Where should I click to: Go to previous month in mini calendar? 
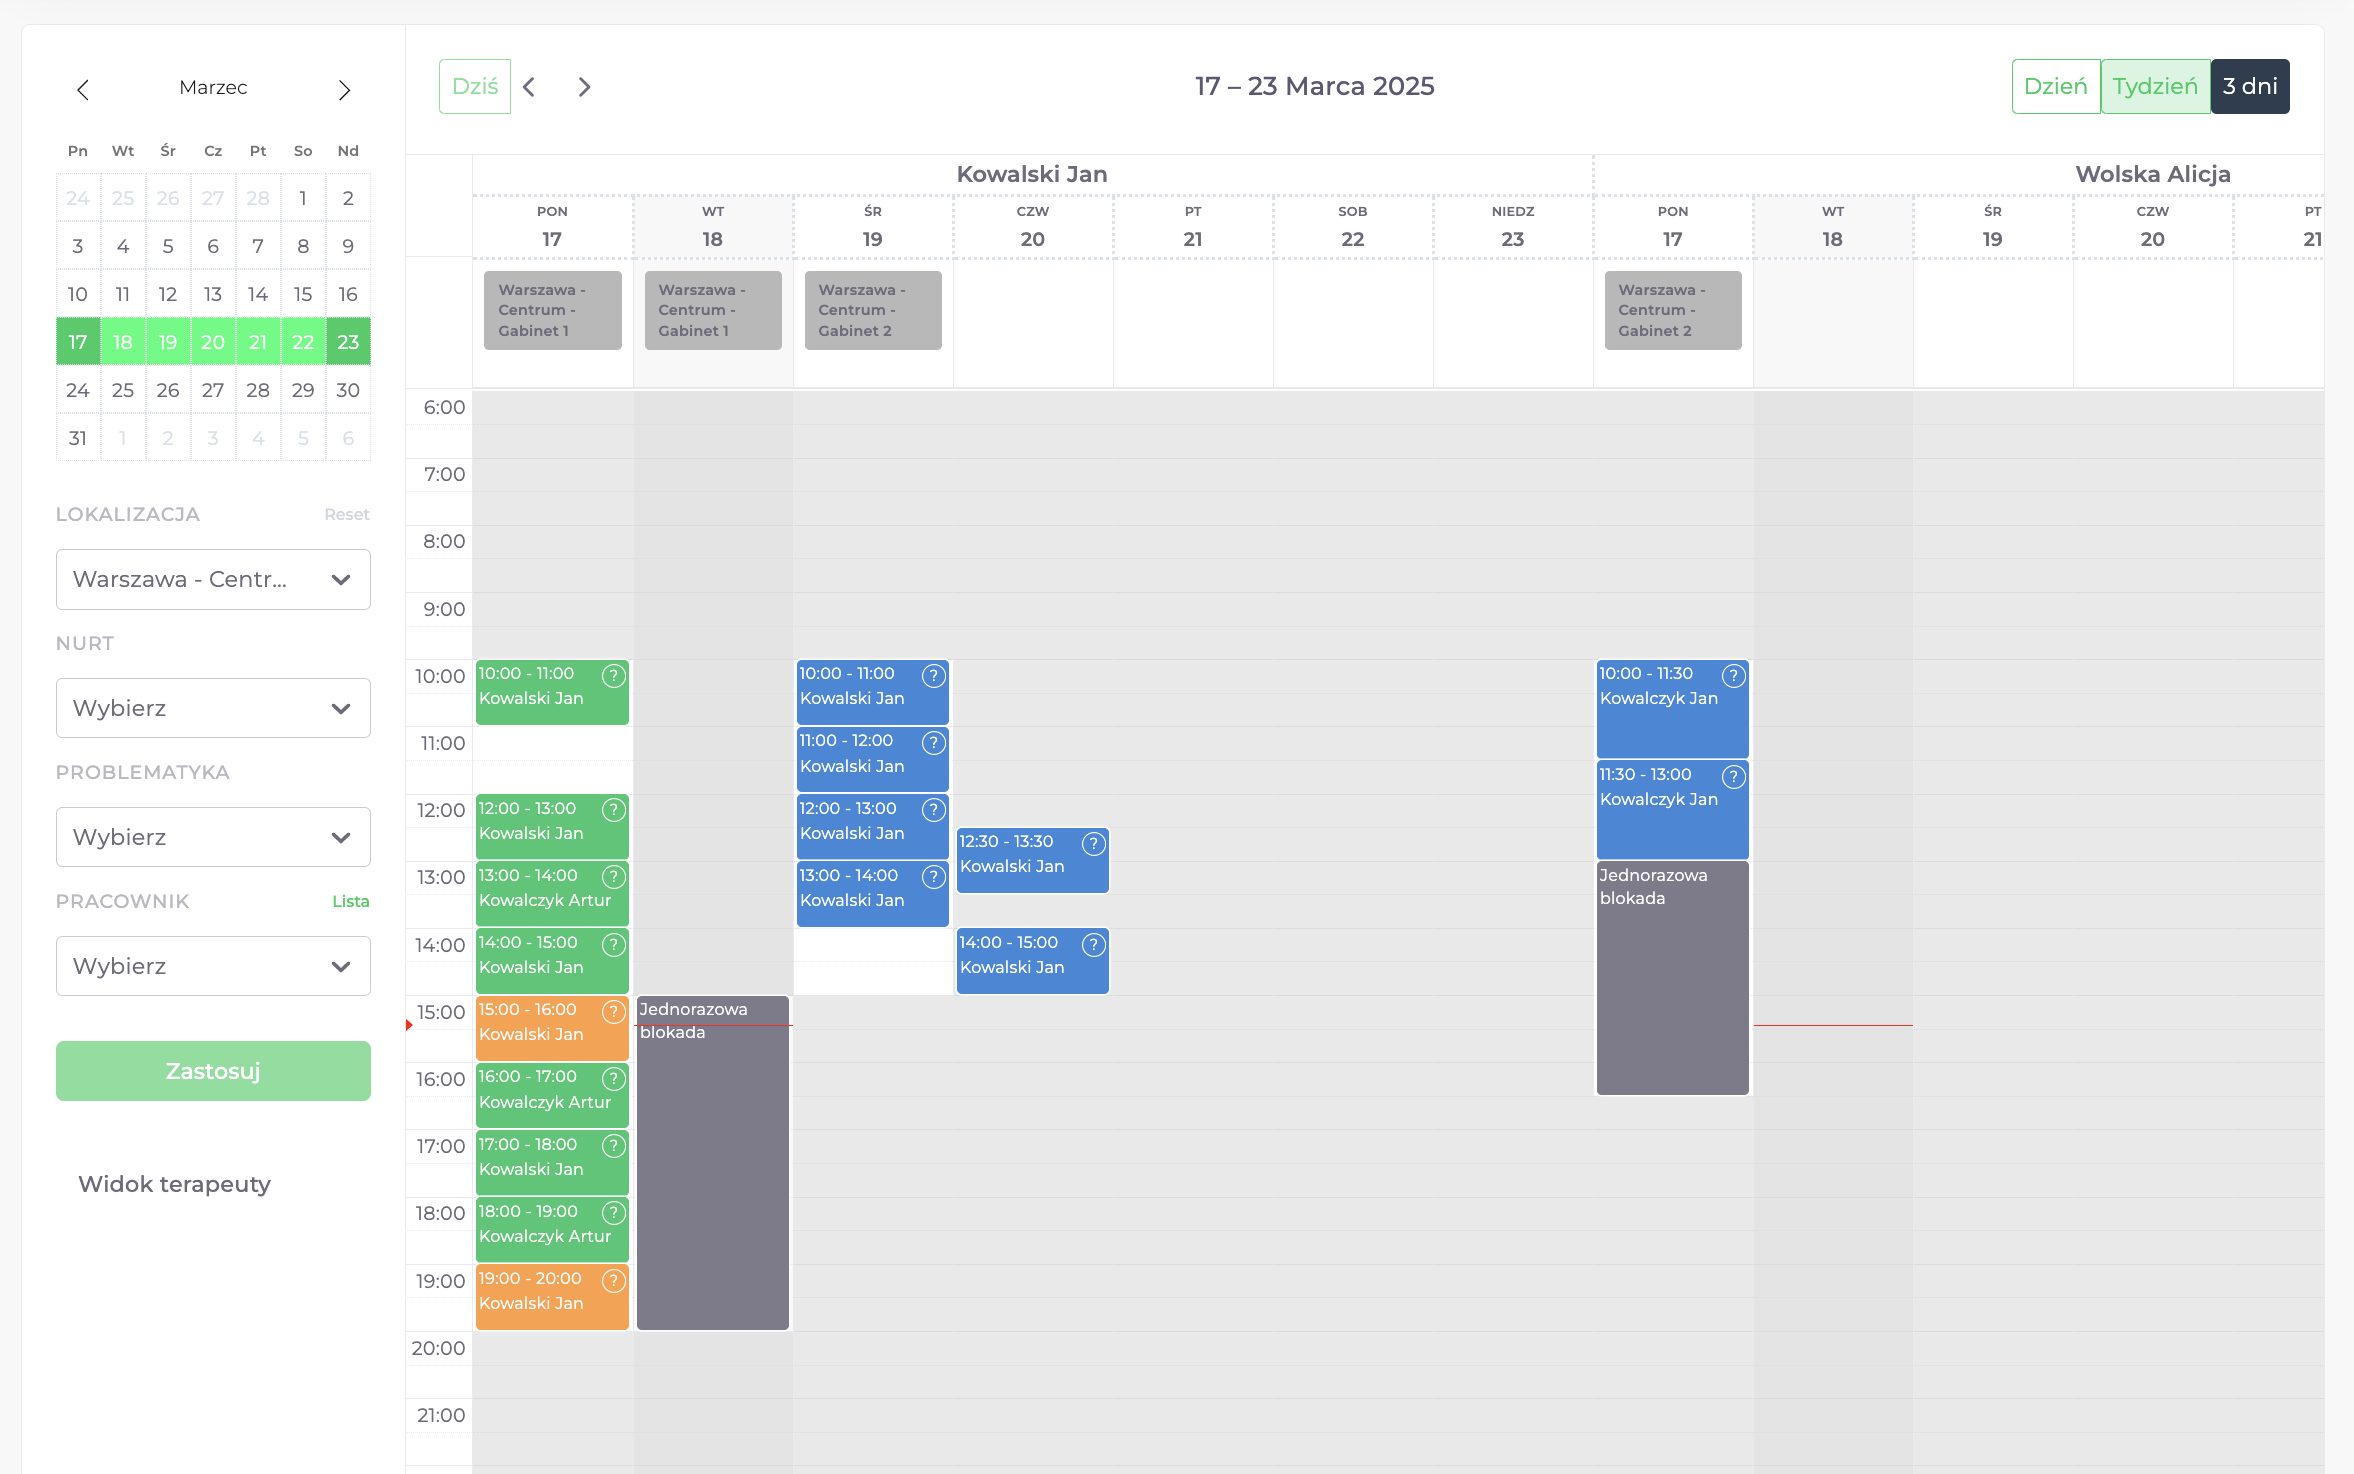[x=83, y=90]
